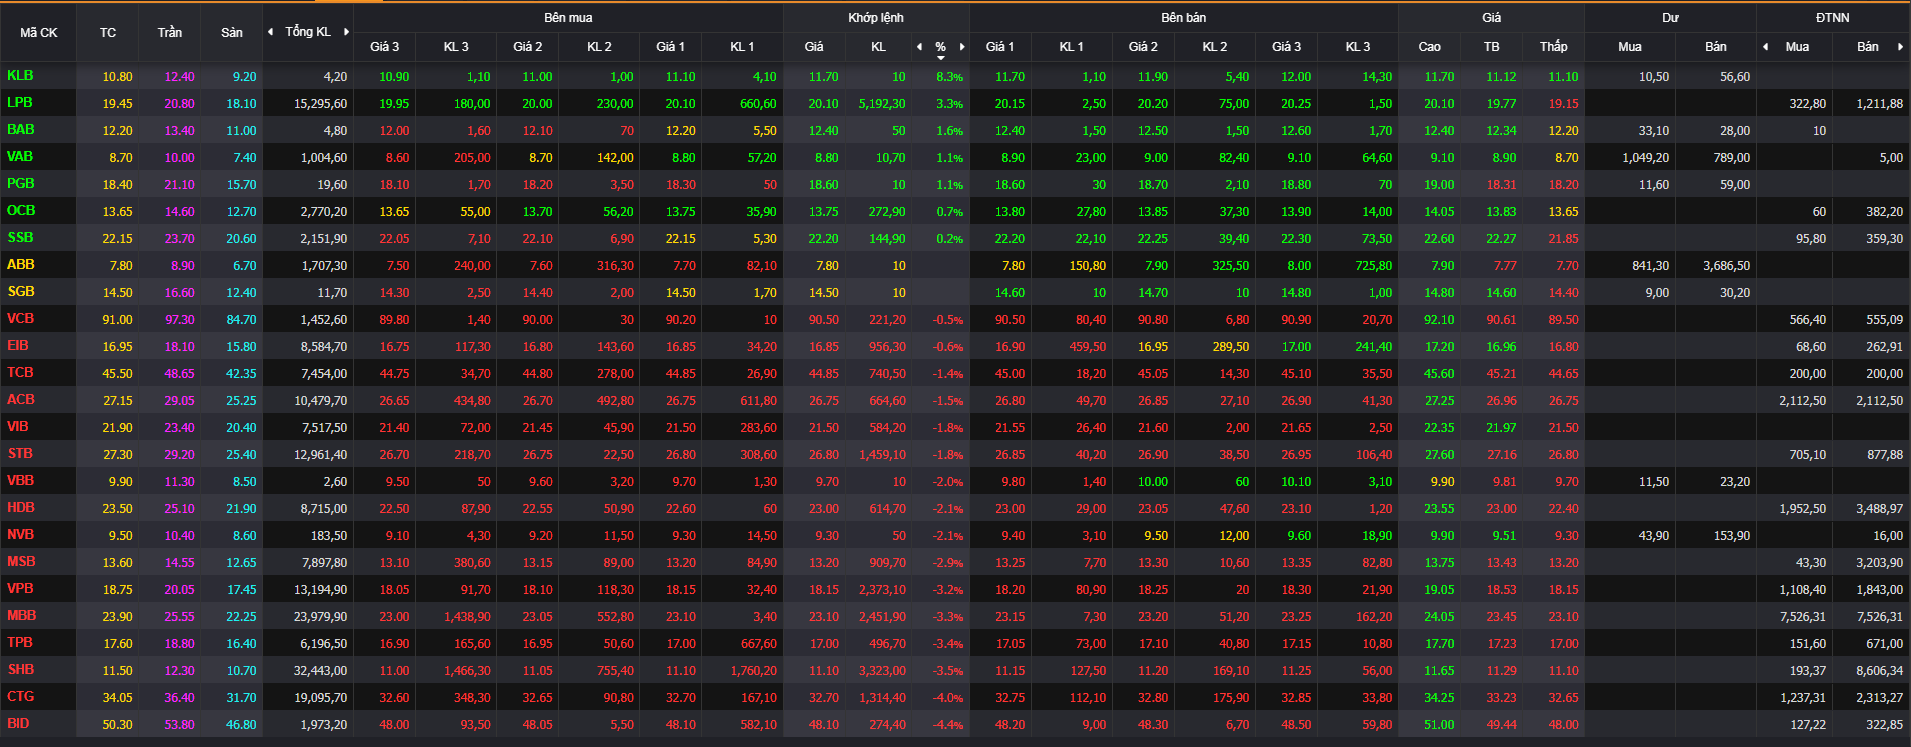Select the HDB ticker
The height and width of the screenshot is (747, 1911).
pos(20,507)
